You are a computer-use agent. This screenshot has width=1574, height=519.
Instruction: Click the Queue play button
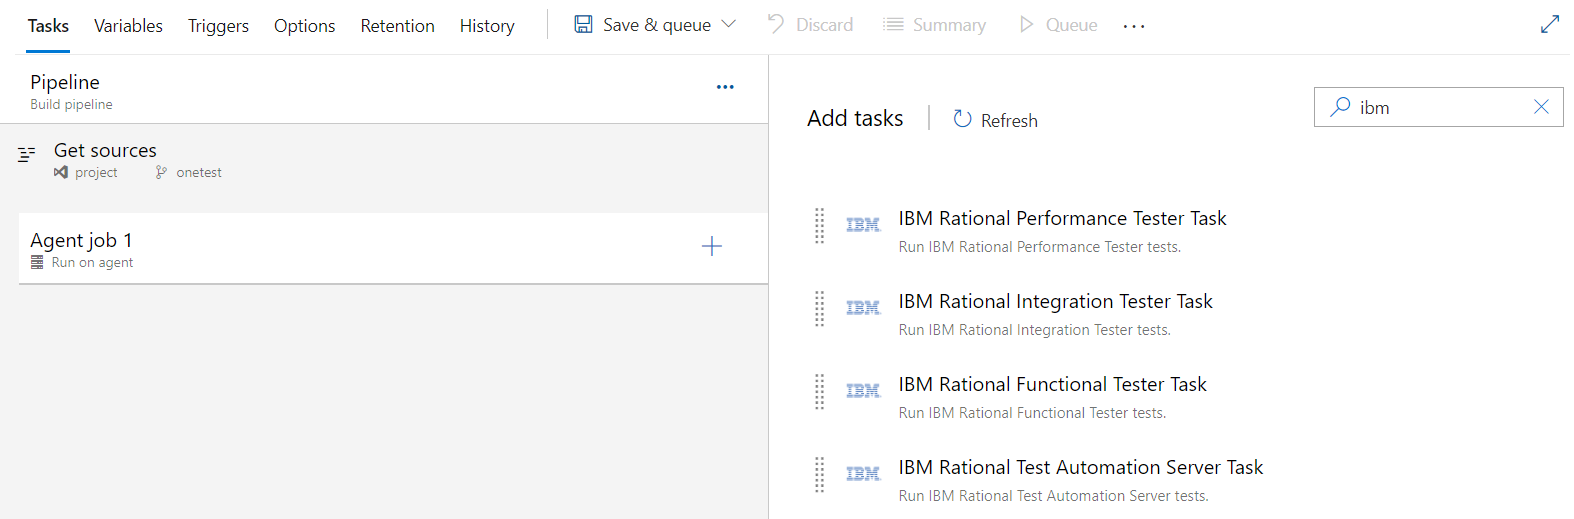point(1058,24)
